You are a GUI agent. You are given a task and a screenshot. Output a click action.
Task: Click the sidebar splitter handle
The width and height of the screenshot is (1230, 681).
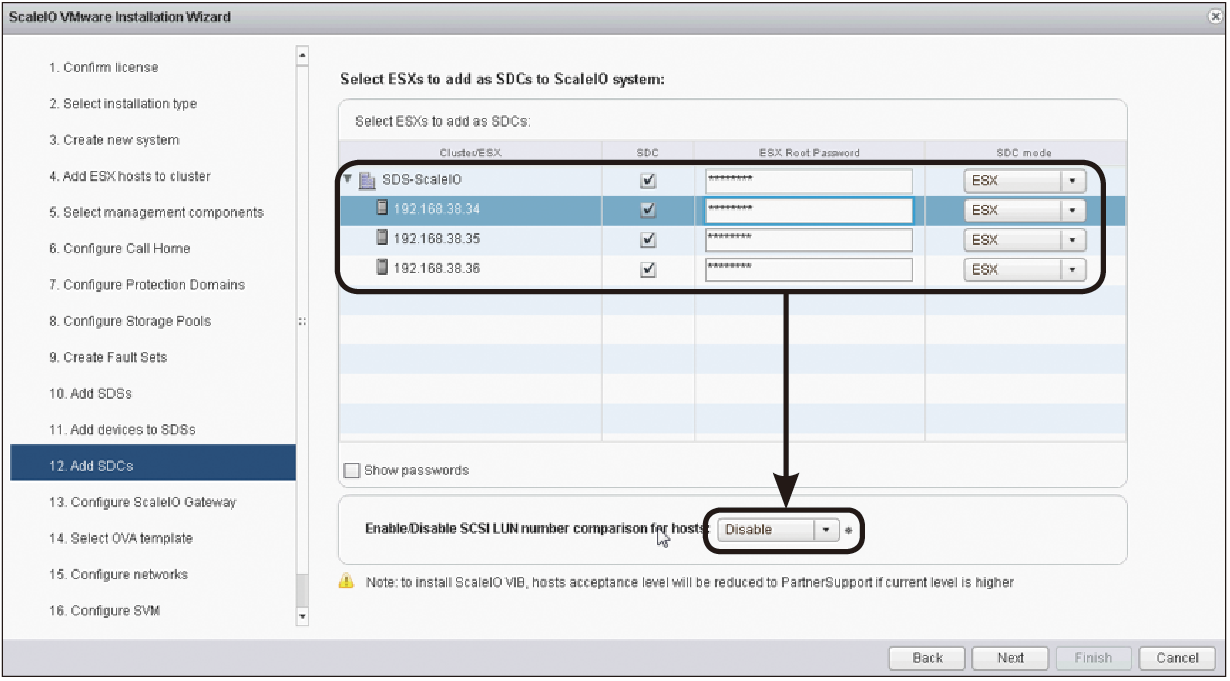302,322
